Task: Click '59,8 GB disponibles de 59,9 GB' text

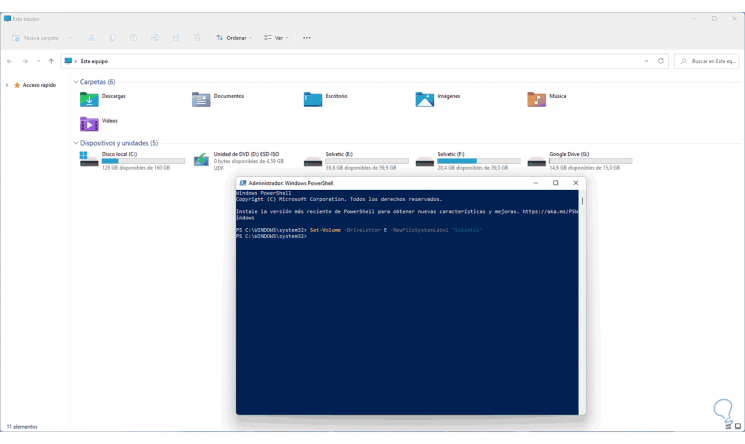Action: [x=361, y=168]
